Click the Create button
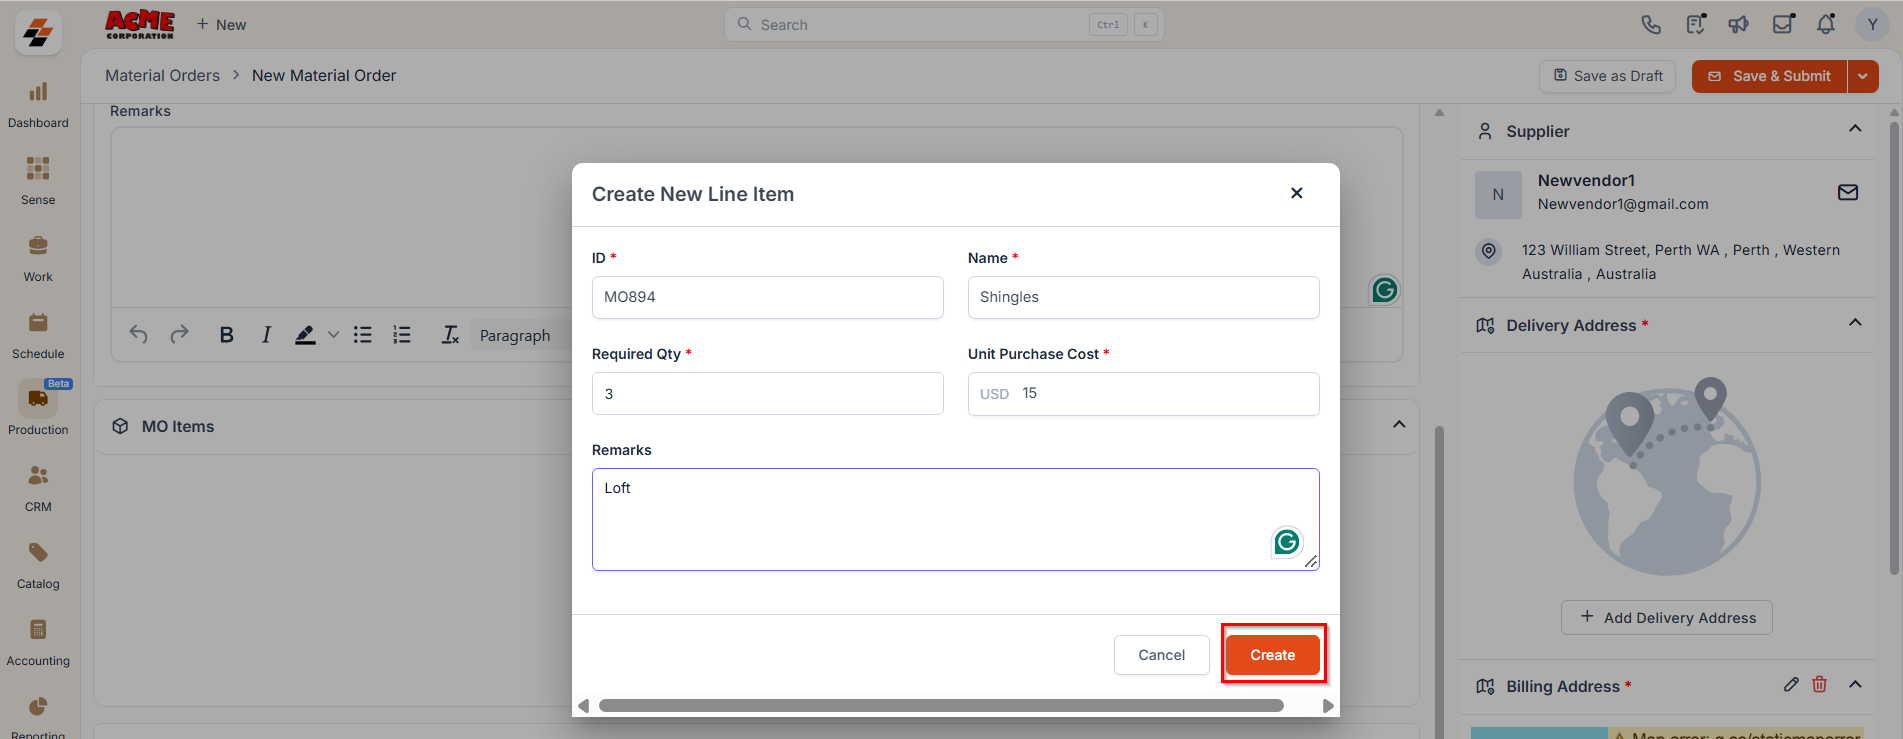The width and height of the screenshot is (1903, 739). click(1272, 655)
